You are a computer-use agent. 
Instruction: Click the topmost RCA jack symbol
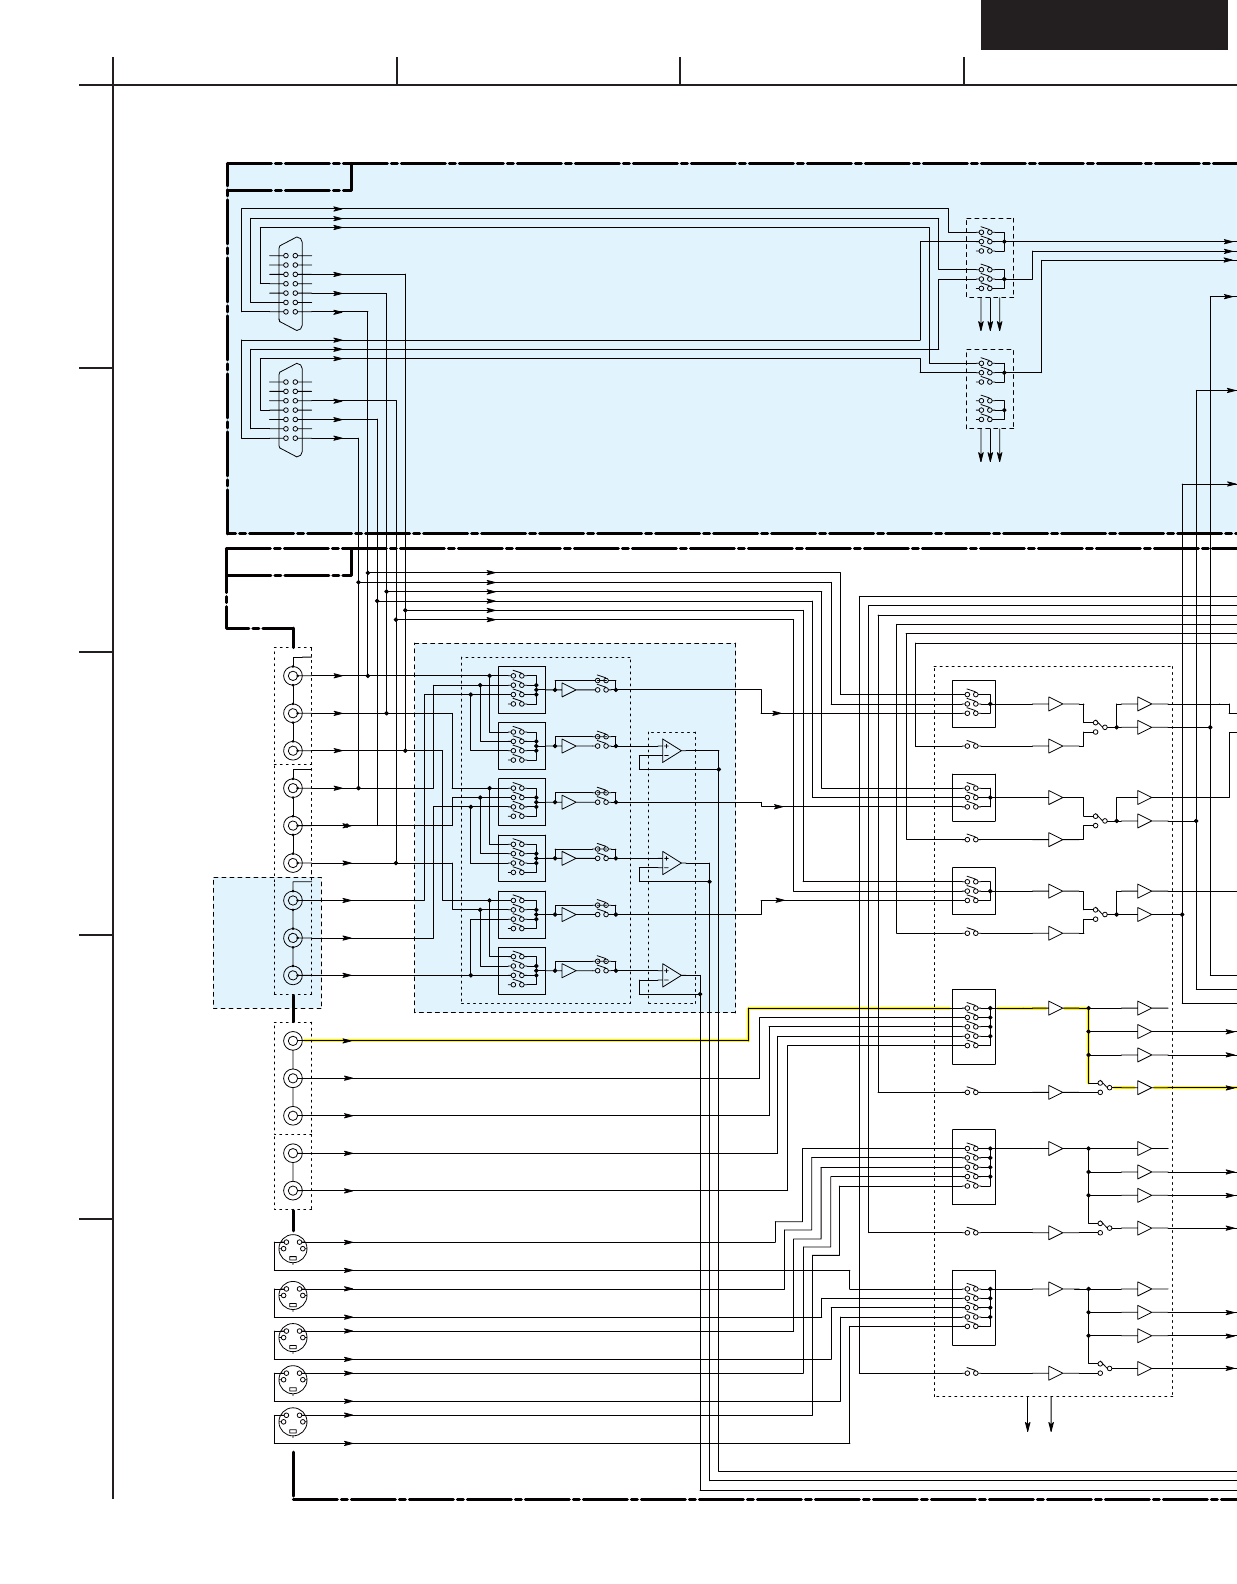coord(293,675)
